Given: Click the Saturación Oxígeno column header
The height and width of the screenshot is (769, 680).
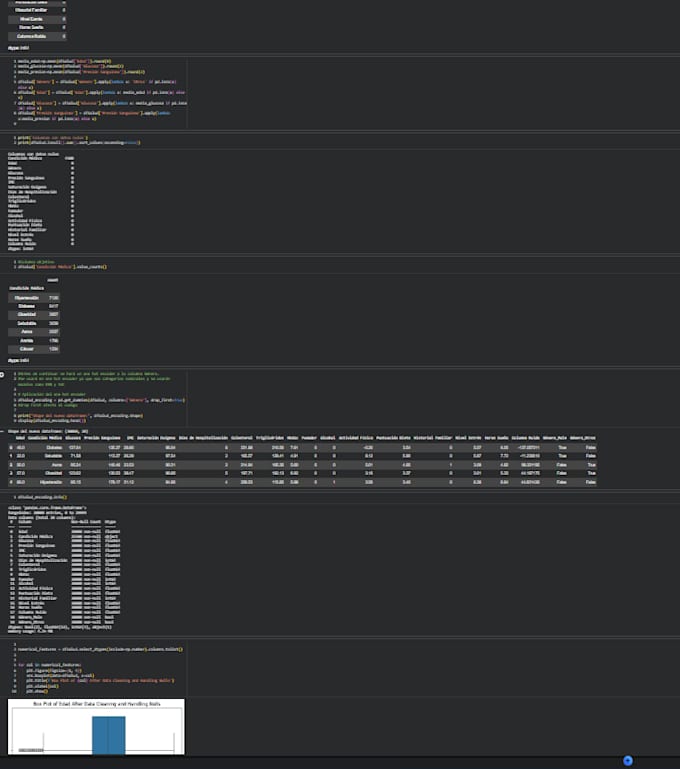Looking at the screenshot, I should (x=156, y=438).
